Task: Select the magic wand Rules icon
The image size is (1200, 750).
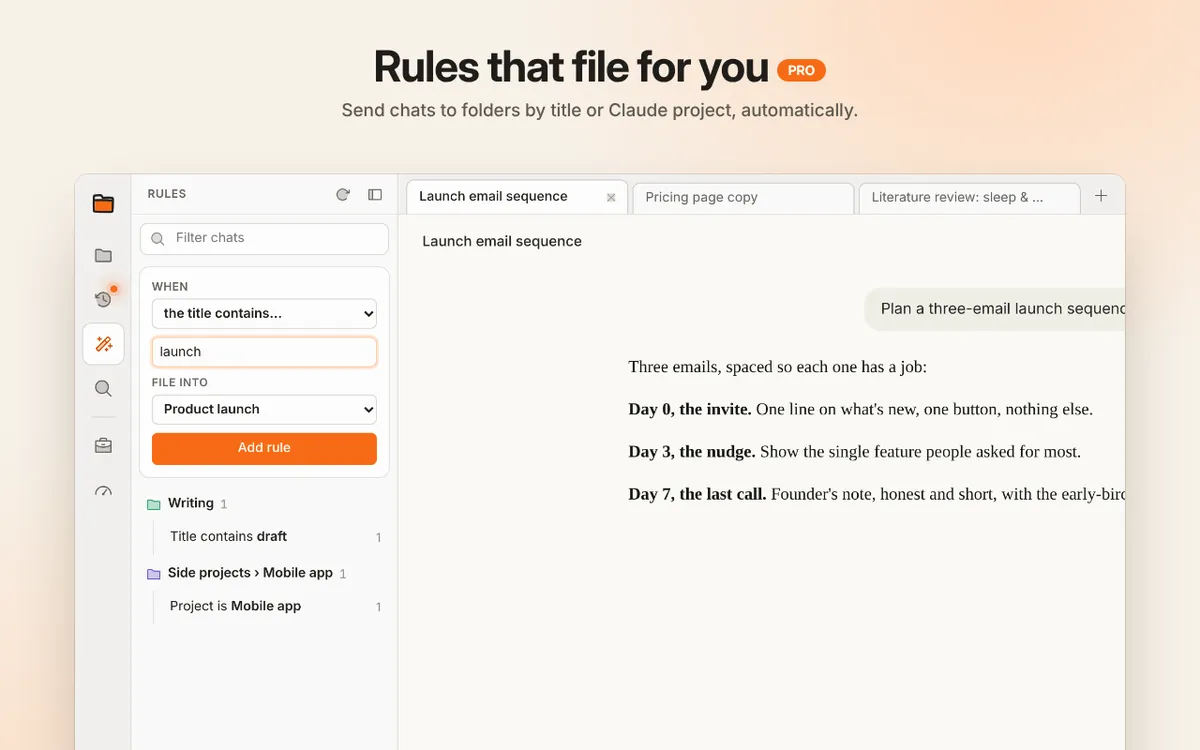Action: pos(103,344)
